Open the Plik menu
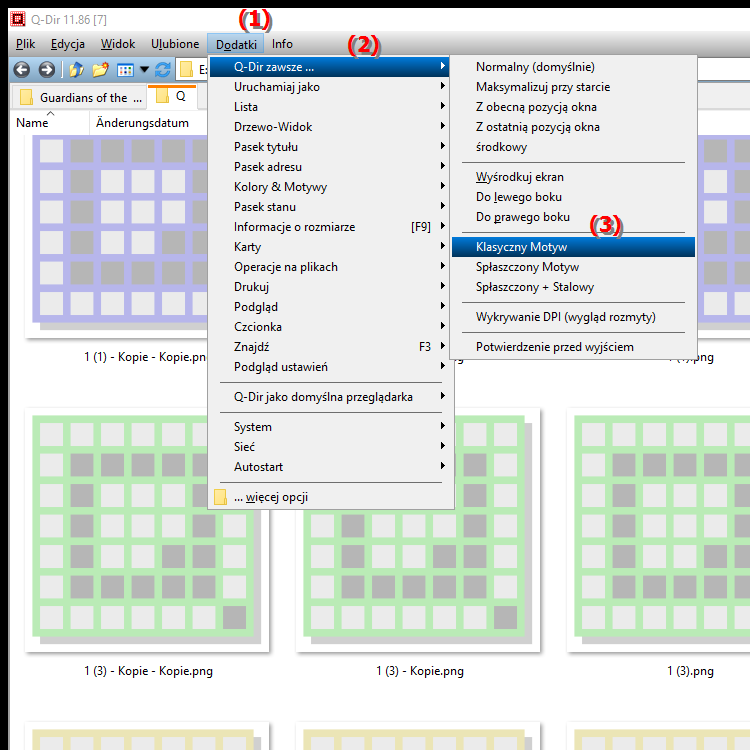The height and width of the screenshot is (750, 750). tap(25, 44)
